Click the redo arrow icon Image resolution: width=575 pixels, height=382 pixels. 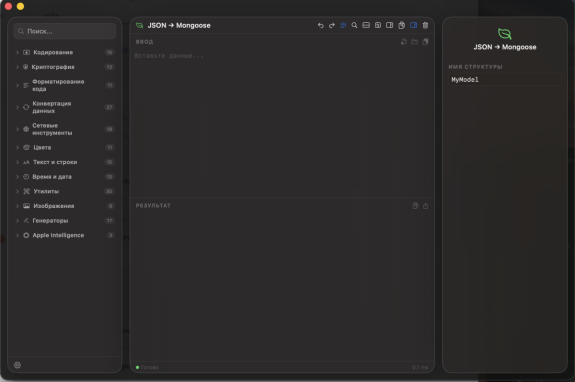coord(332,25)
